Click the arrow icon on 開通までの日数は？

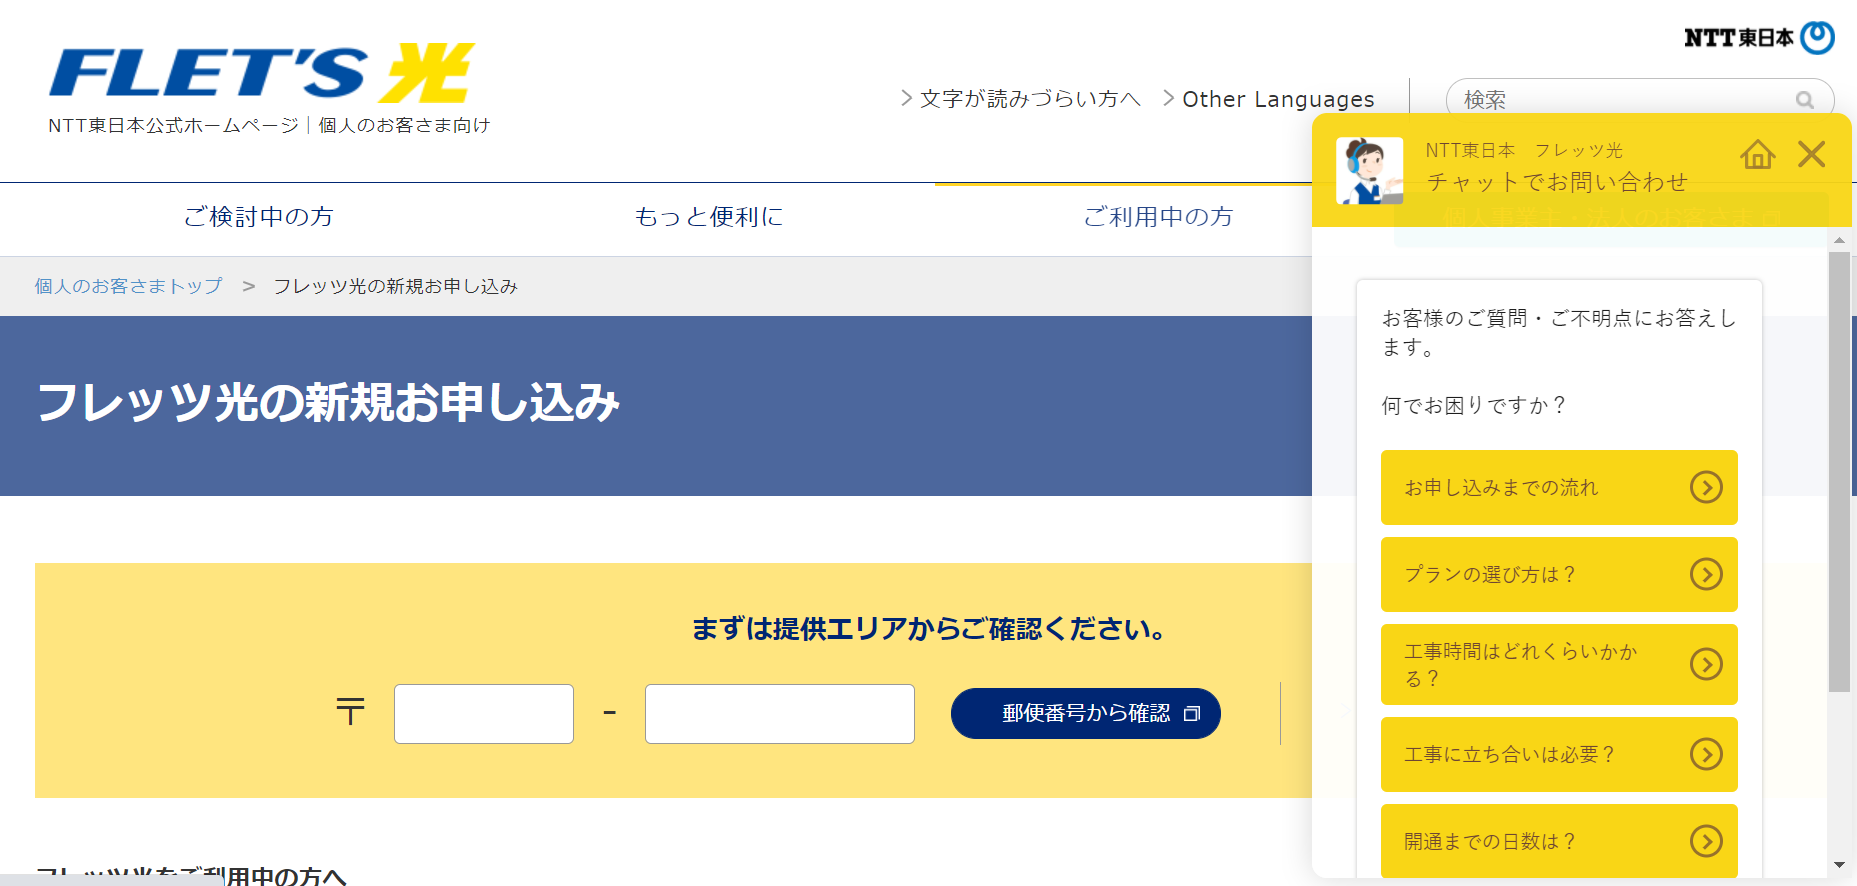tap(1706, 841)
